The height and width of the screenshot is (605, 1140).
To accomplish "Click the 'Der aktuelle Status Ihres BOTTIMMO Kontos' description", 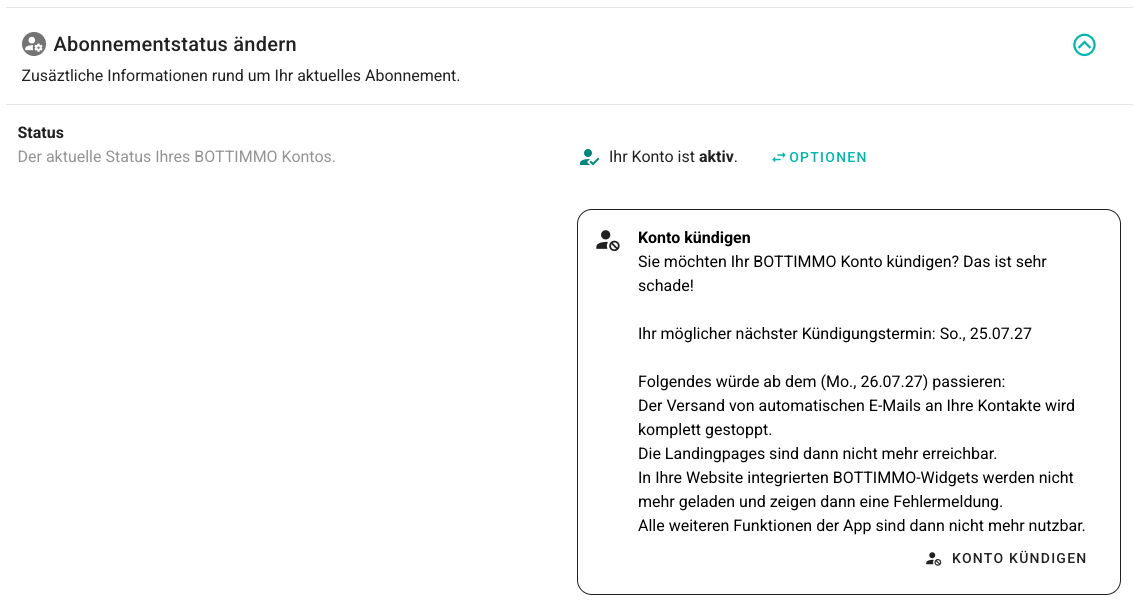I will pyautogui.click(x=176, y=156).
